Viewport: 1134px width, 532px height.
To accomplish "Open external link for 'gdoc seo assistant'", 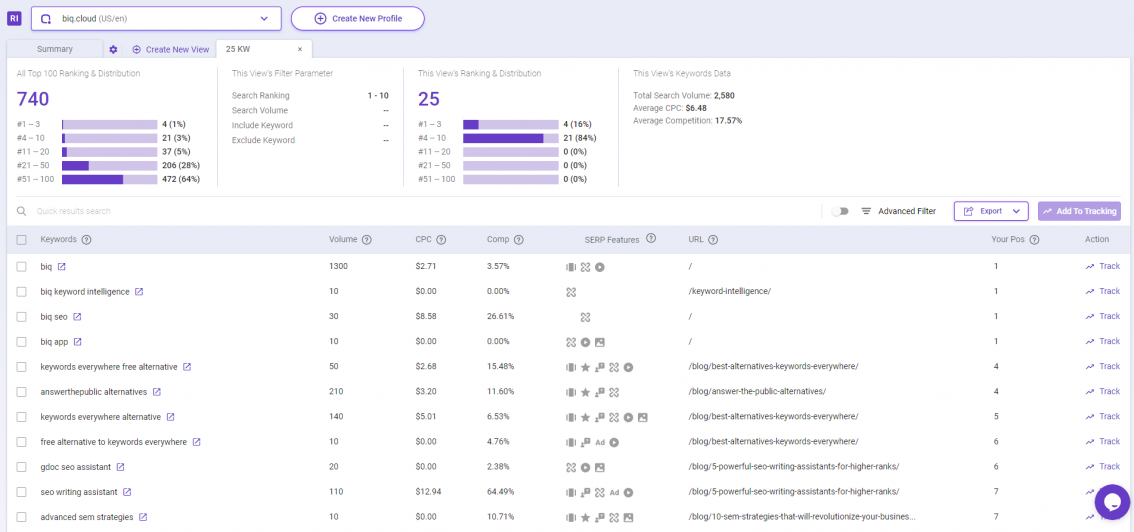I will pos(120,467).
